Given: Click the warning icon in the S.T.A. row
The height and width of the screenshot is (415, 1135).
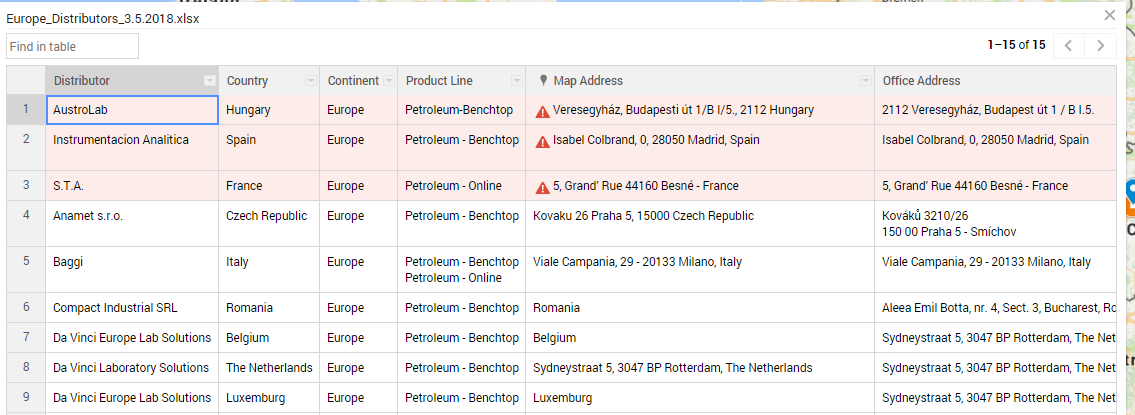Looking at the screenshot, I should (542, 188).
